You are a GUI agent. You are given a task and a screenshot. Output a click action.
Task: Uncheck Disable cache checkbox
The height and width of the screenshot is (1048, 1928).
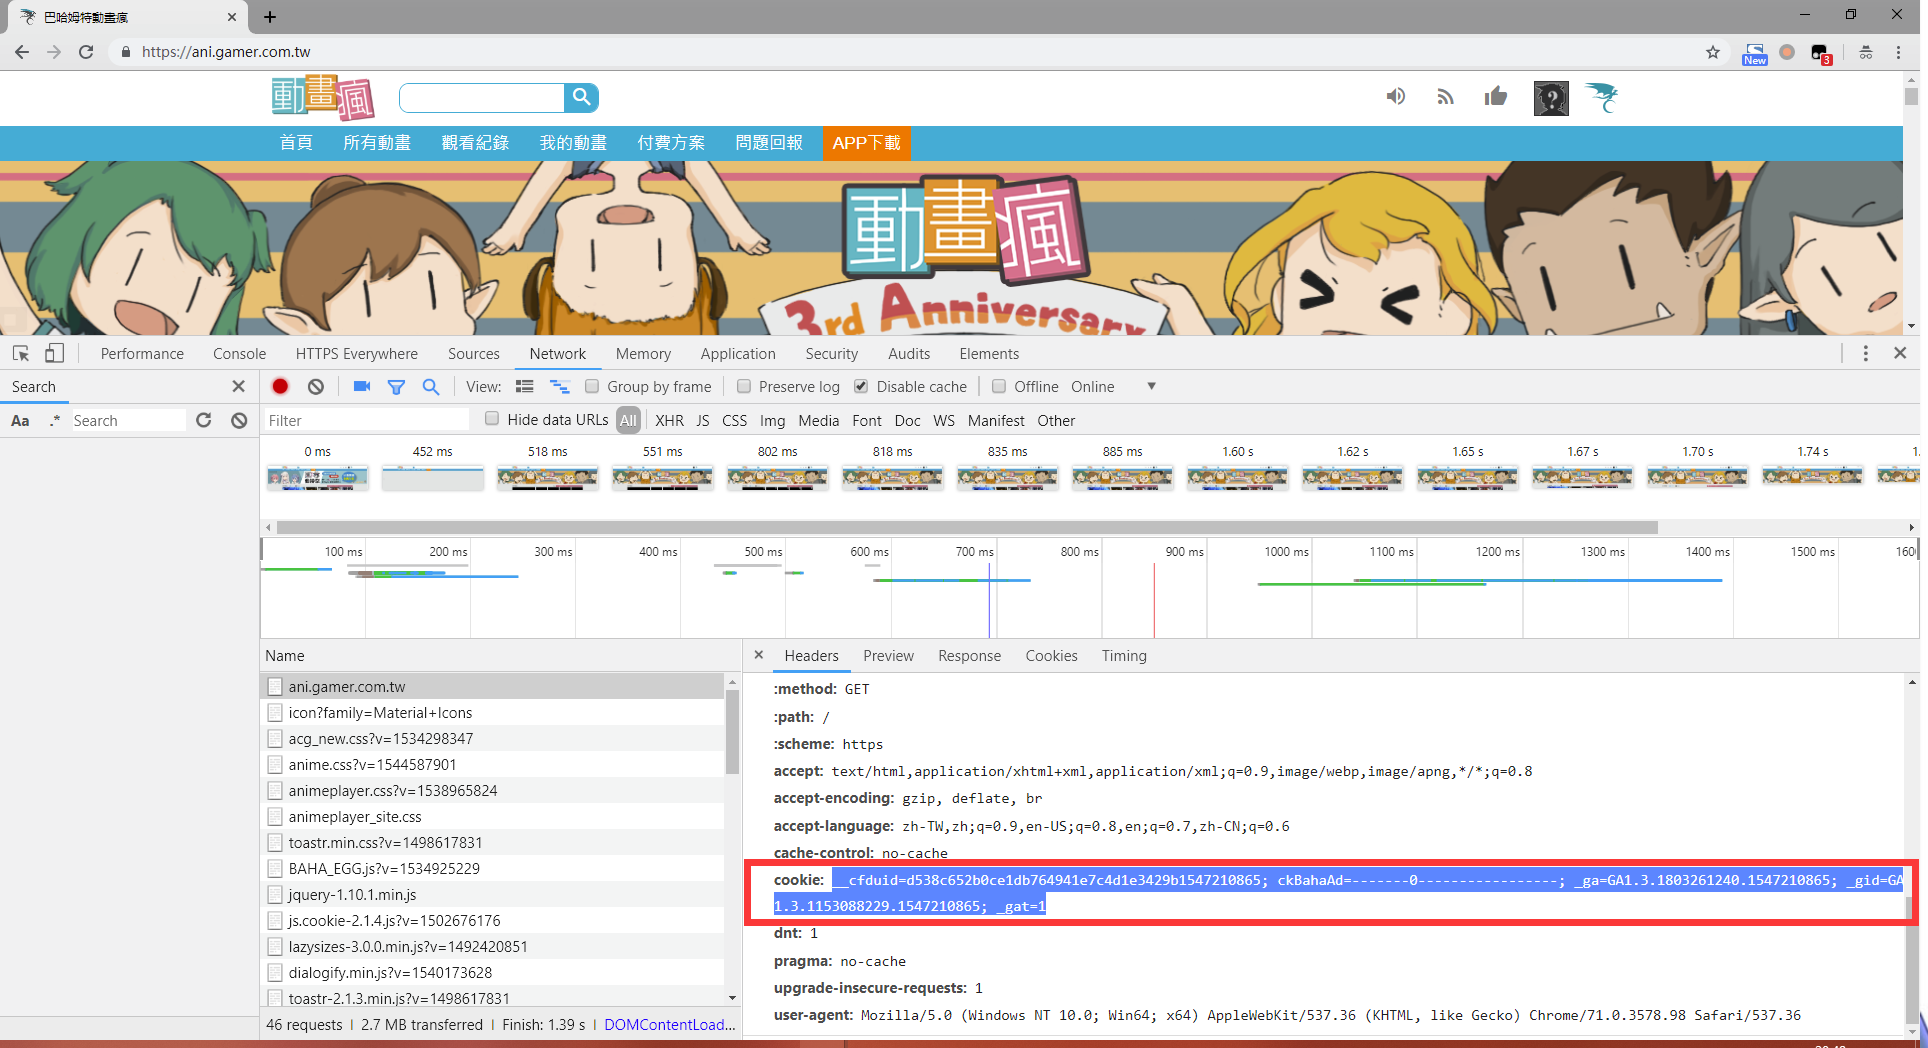[x=861, y=387]
